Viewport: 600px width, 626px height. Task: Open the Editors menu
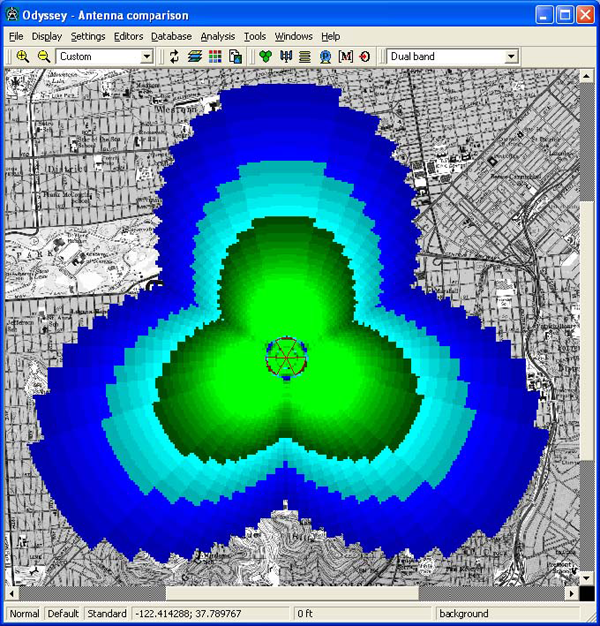point(129,36)
